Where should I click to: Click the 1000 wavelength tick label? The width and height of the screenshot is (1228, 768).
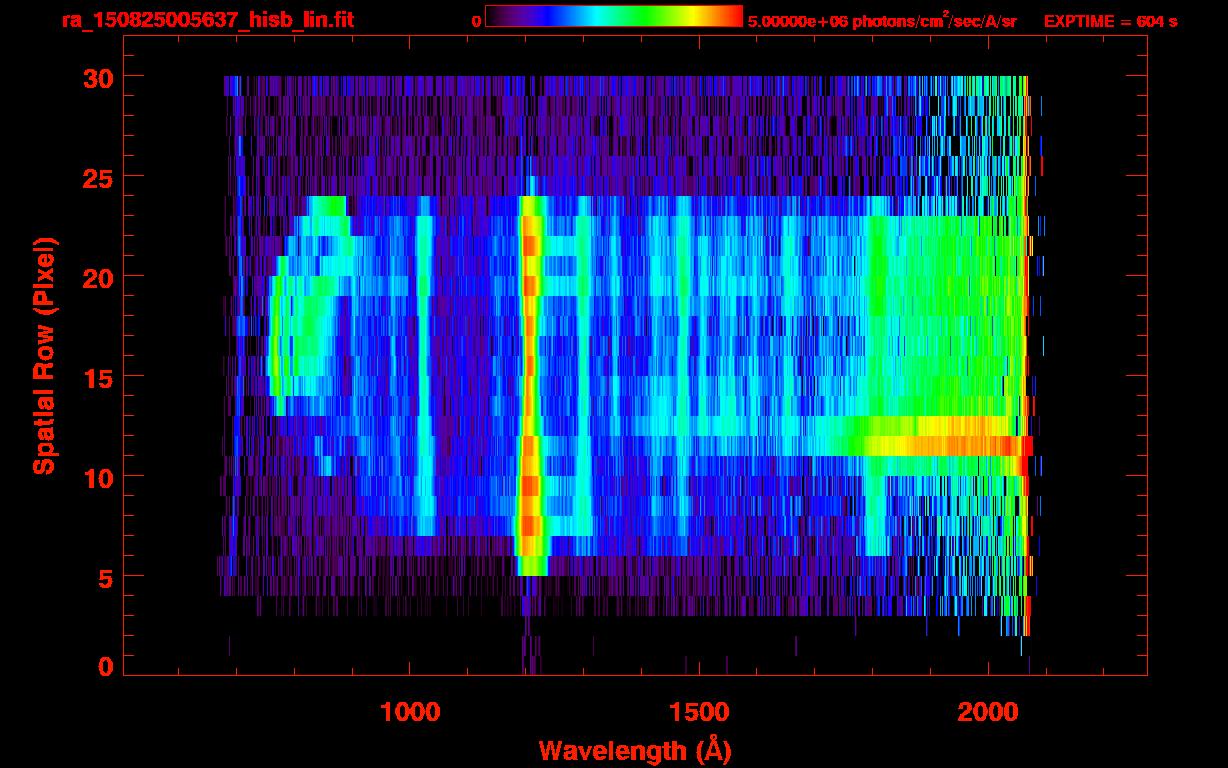click(410, 712)
